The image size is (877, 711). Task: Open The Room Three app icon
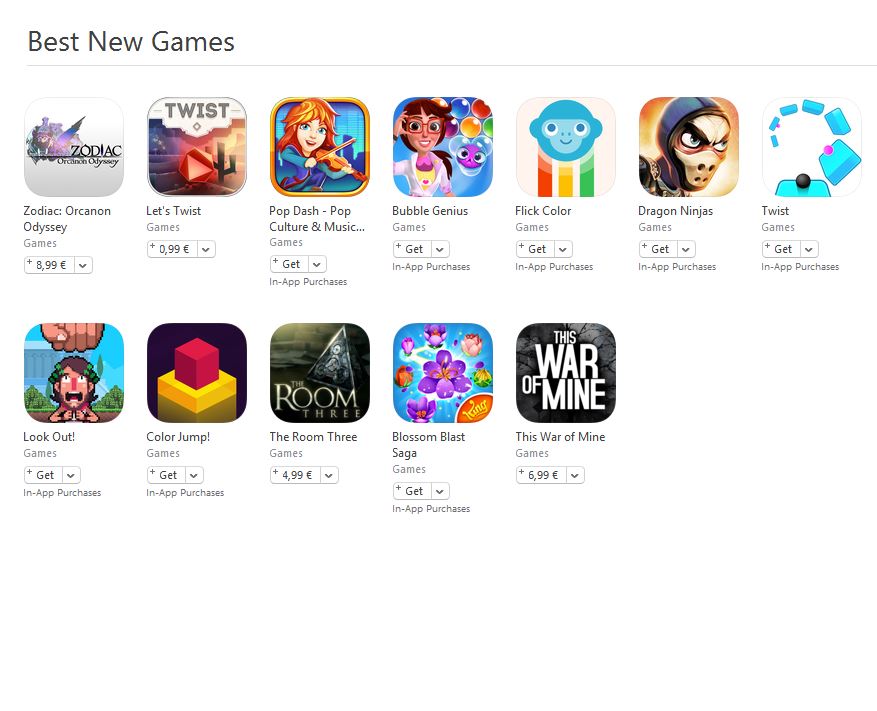[x=320, y=373]
